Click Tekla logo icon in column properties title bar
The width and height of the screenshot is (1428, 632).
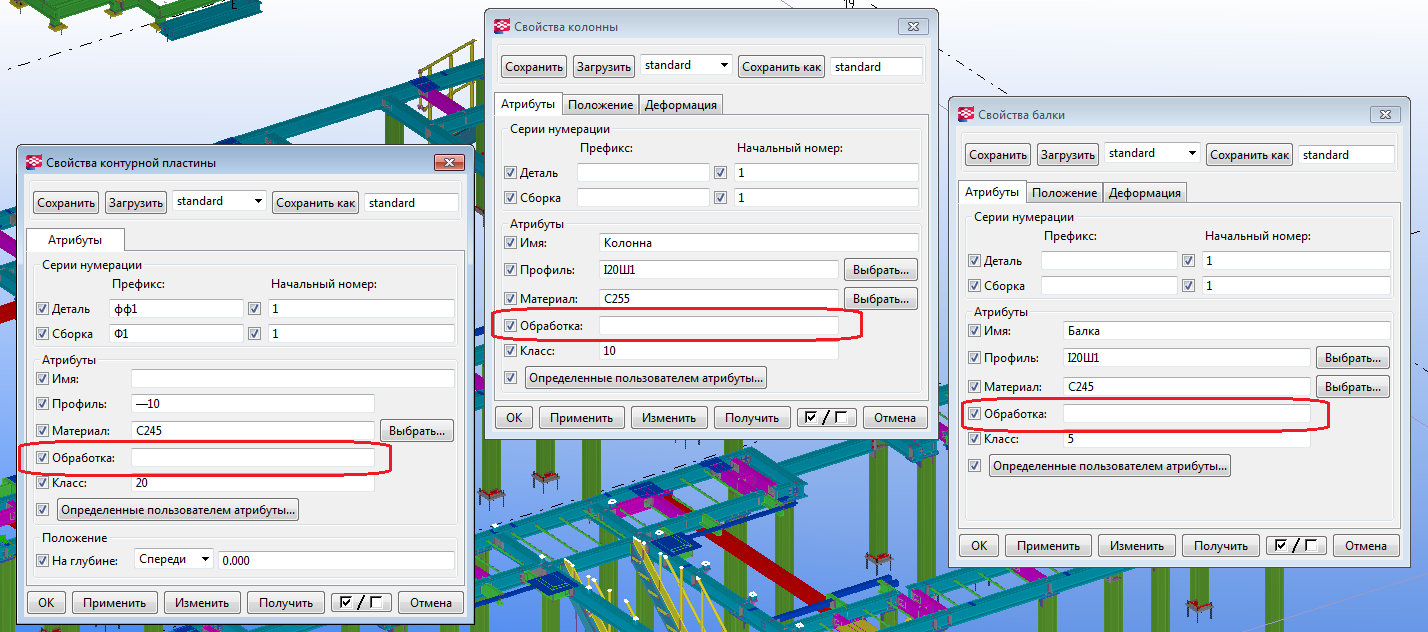pyautogui.click(x=502, y=26)
